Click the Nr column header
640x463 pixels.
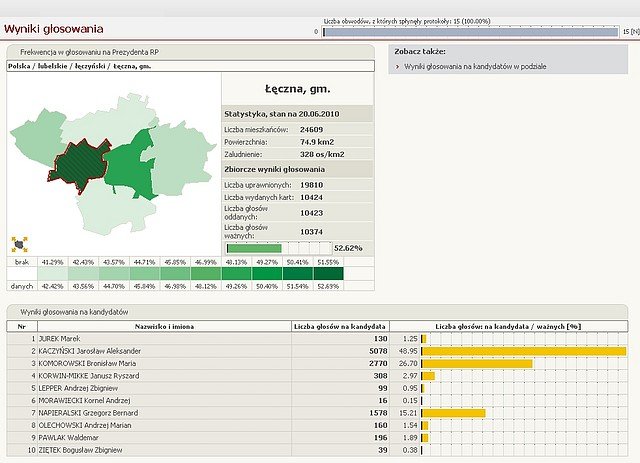(x=20, y=326)
